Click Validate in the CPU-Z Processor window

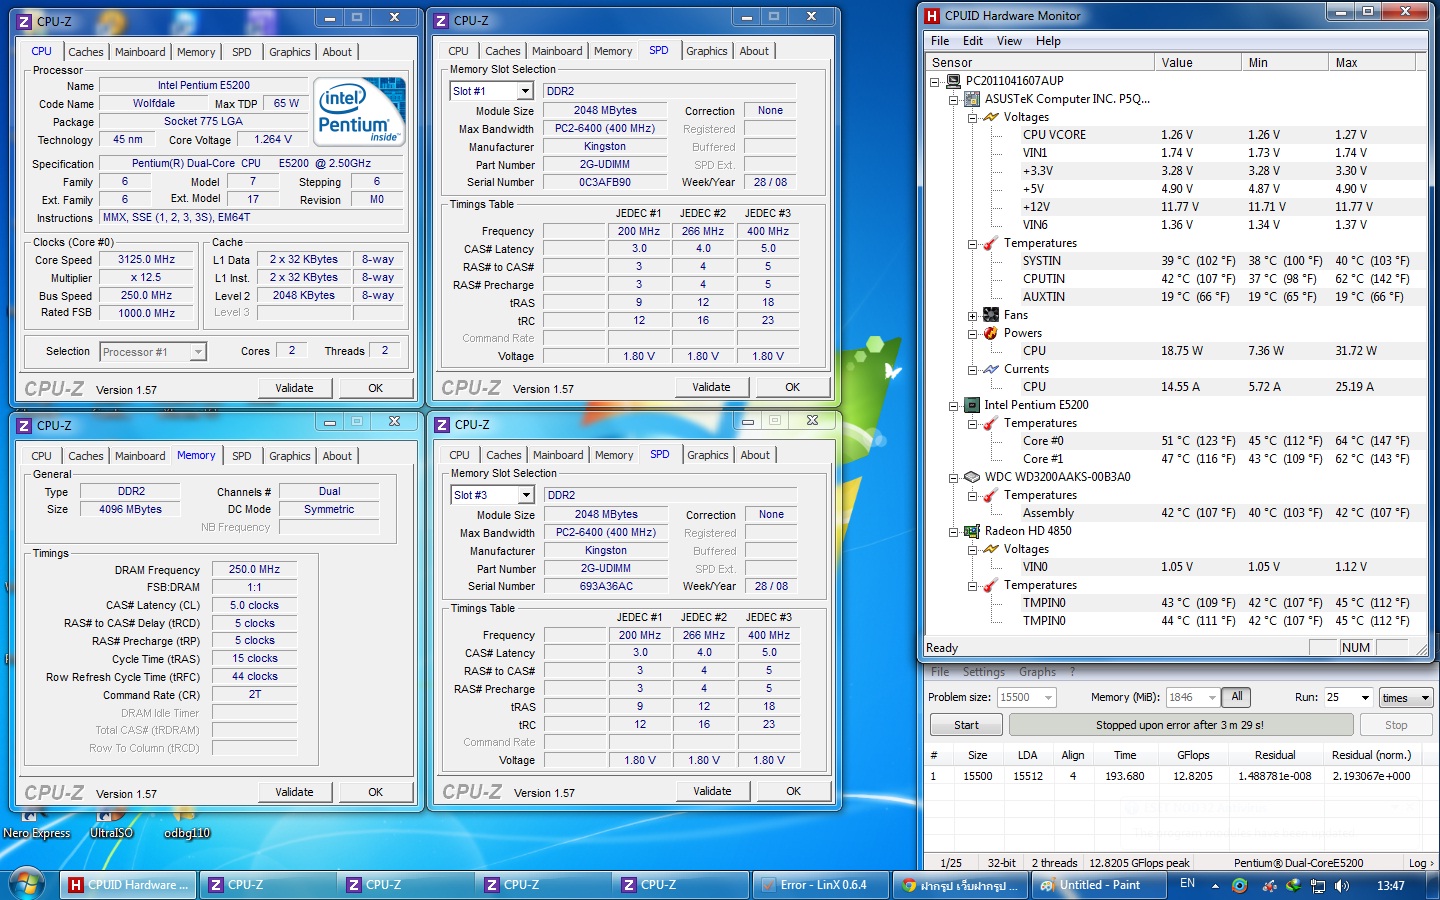294,388
